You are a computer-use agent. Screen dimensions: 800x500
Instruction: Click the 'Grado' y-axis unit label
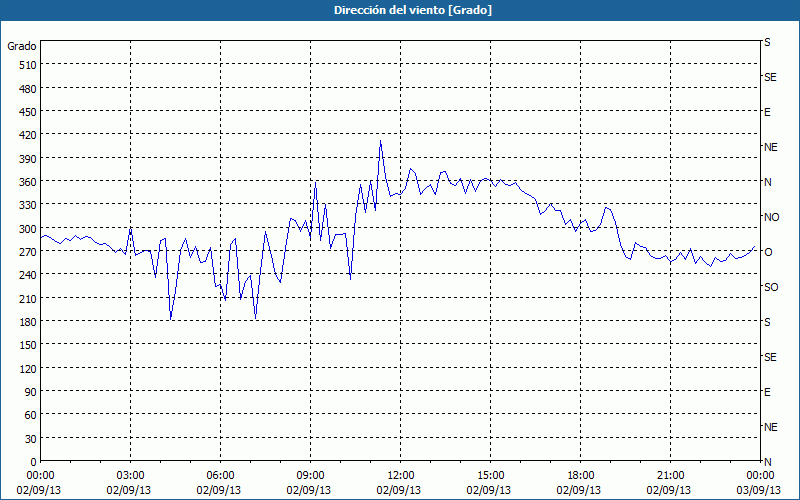(x=22, y=46)
